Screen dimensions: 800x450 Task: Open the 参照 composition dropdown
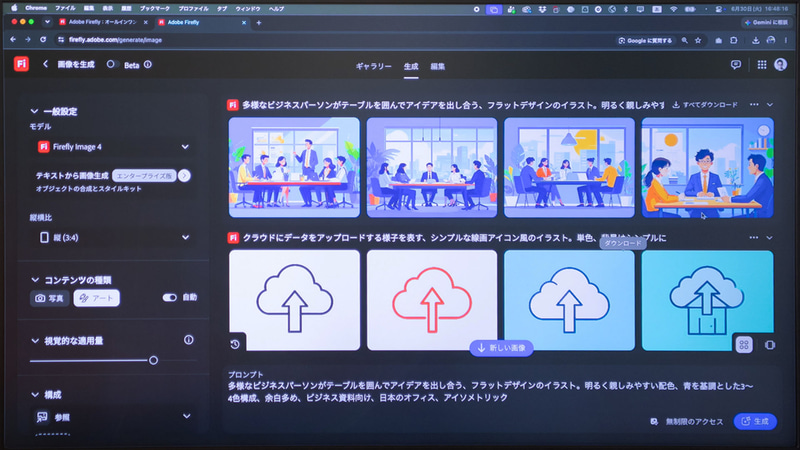point(113,417)
